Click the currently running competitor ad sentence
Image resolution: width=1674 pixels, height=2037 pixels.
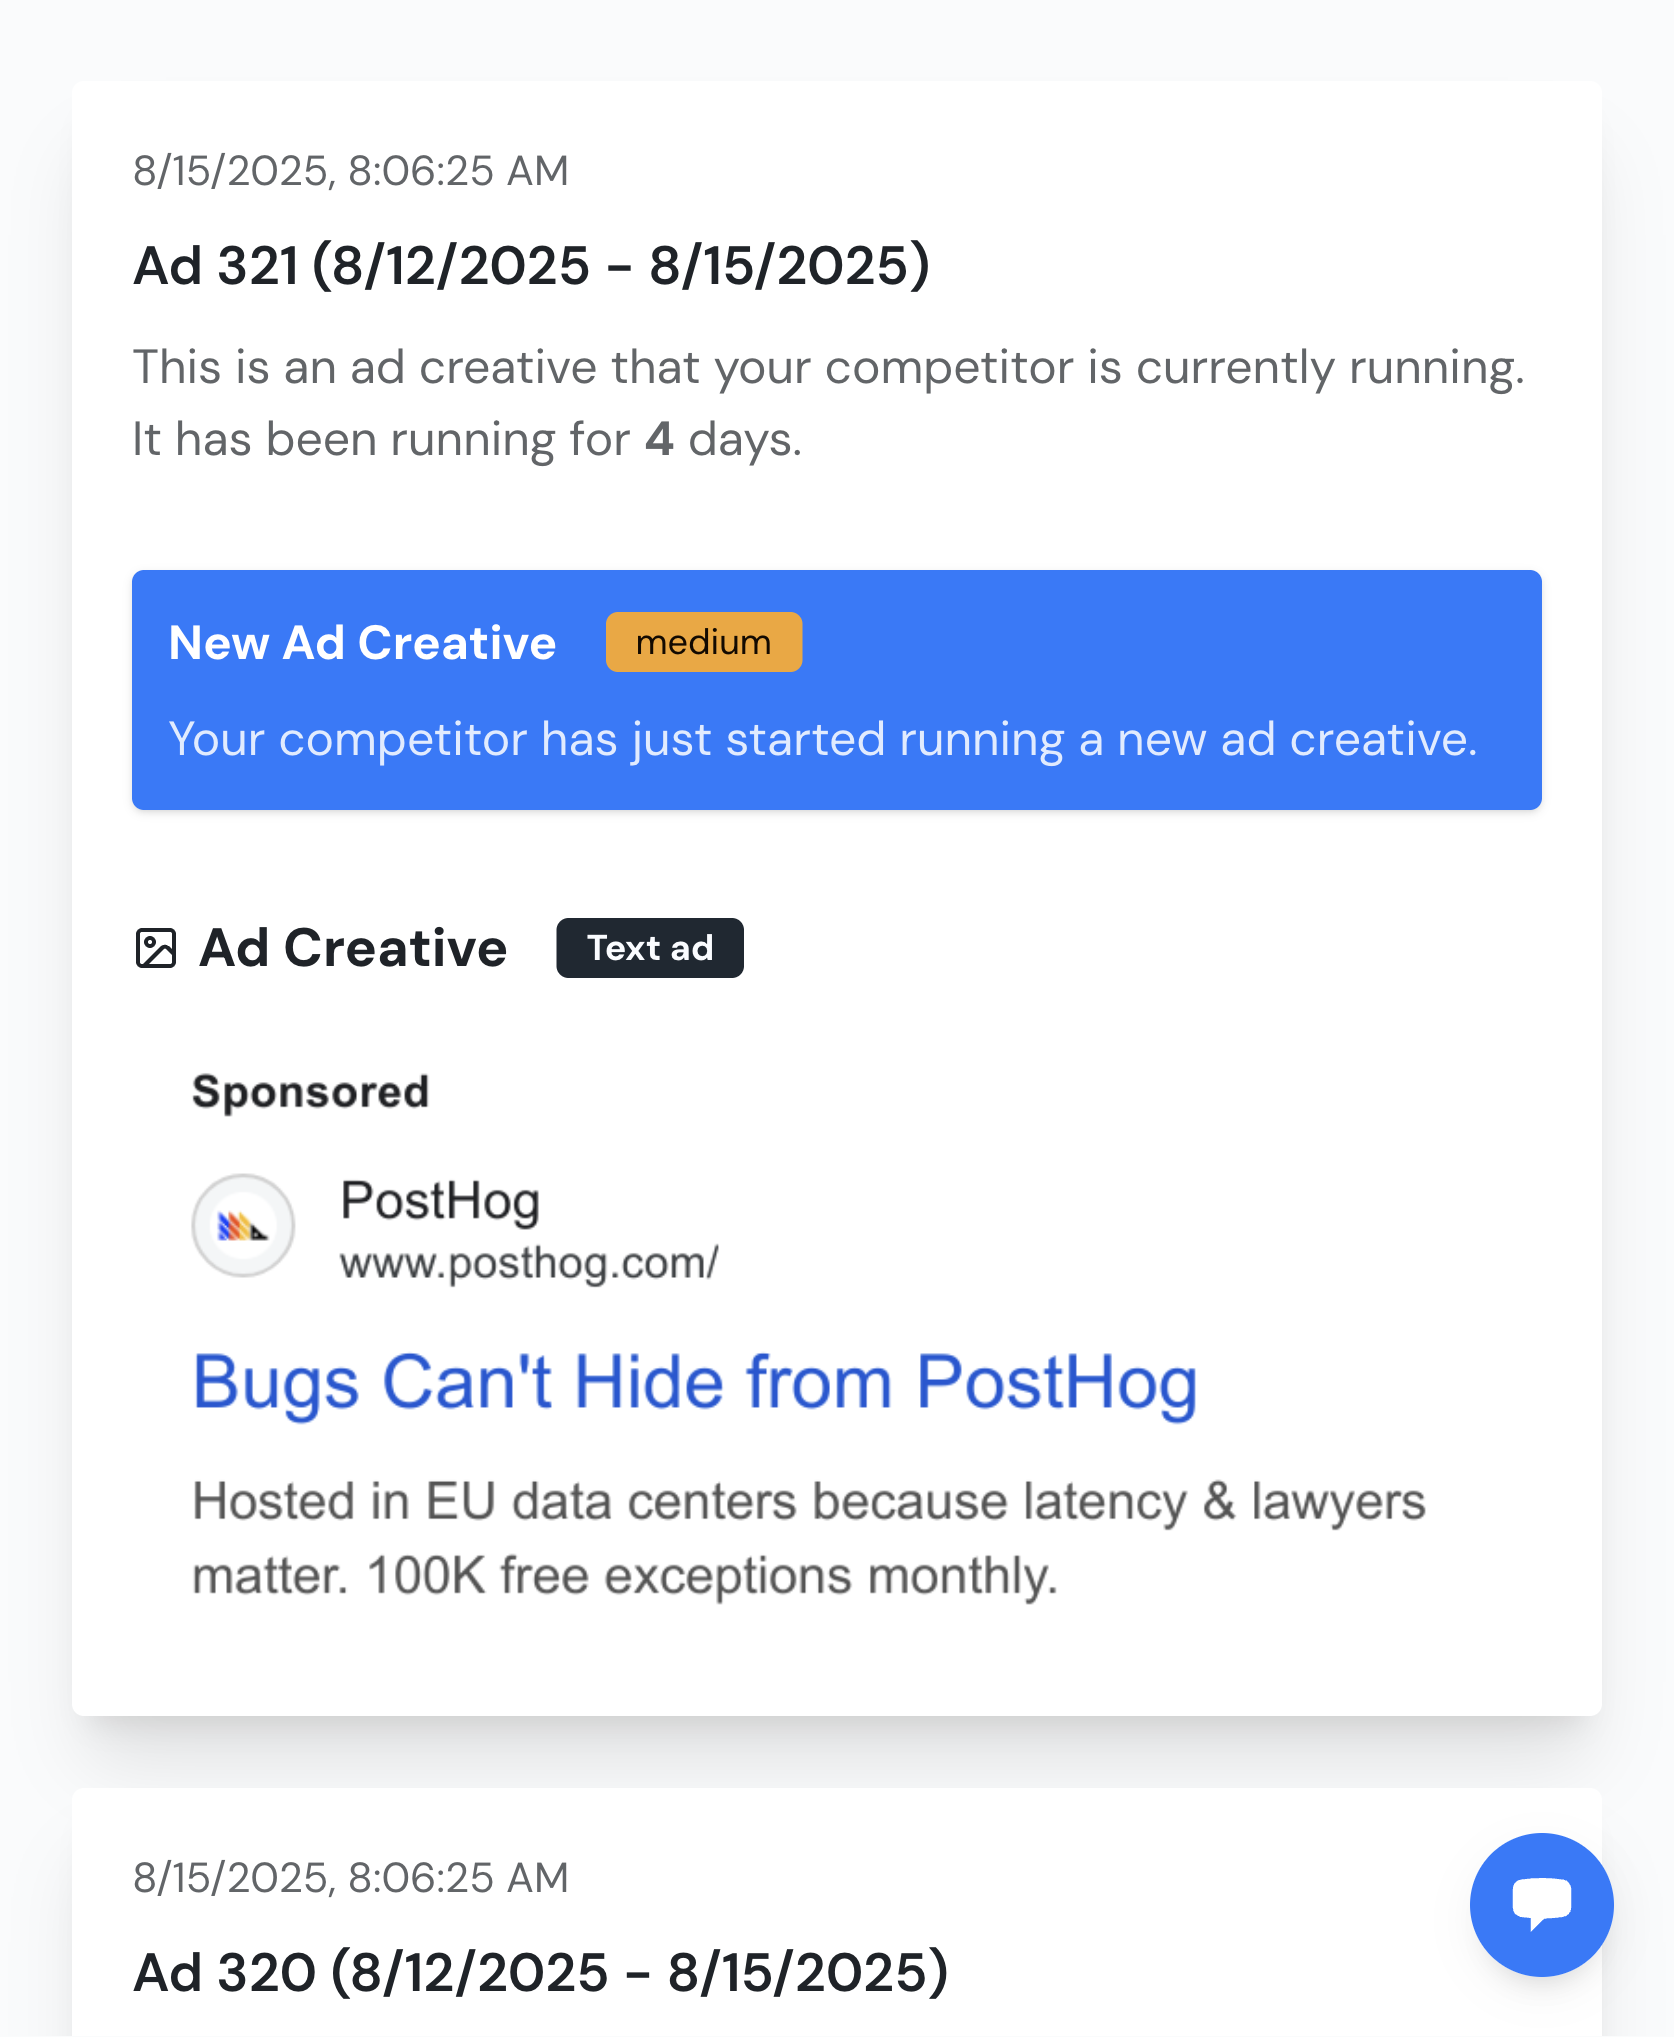(828, 367)
